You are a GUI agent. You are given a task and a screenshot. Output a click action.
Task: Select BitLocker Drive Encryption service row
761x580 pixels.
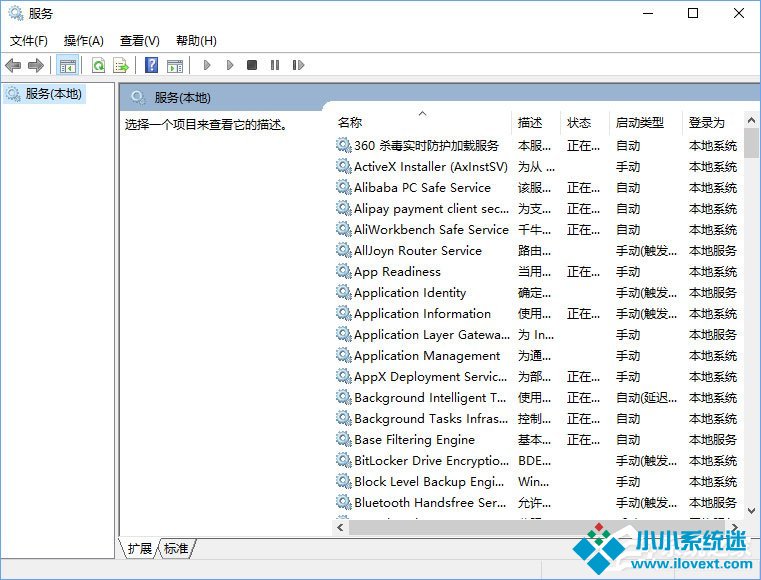pos(537,460)
